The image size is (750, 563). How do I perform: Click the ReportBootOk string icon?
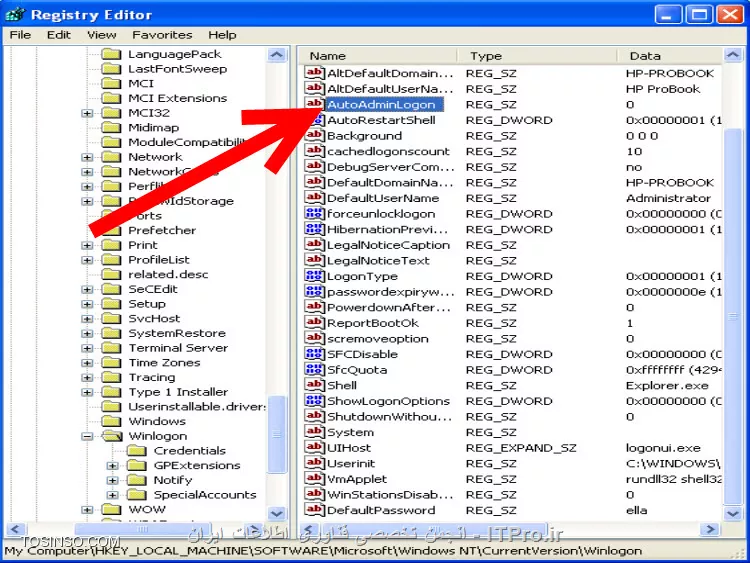314,323
